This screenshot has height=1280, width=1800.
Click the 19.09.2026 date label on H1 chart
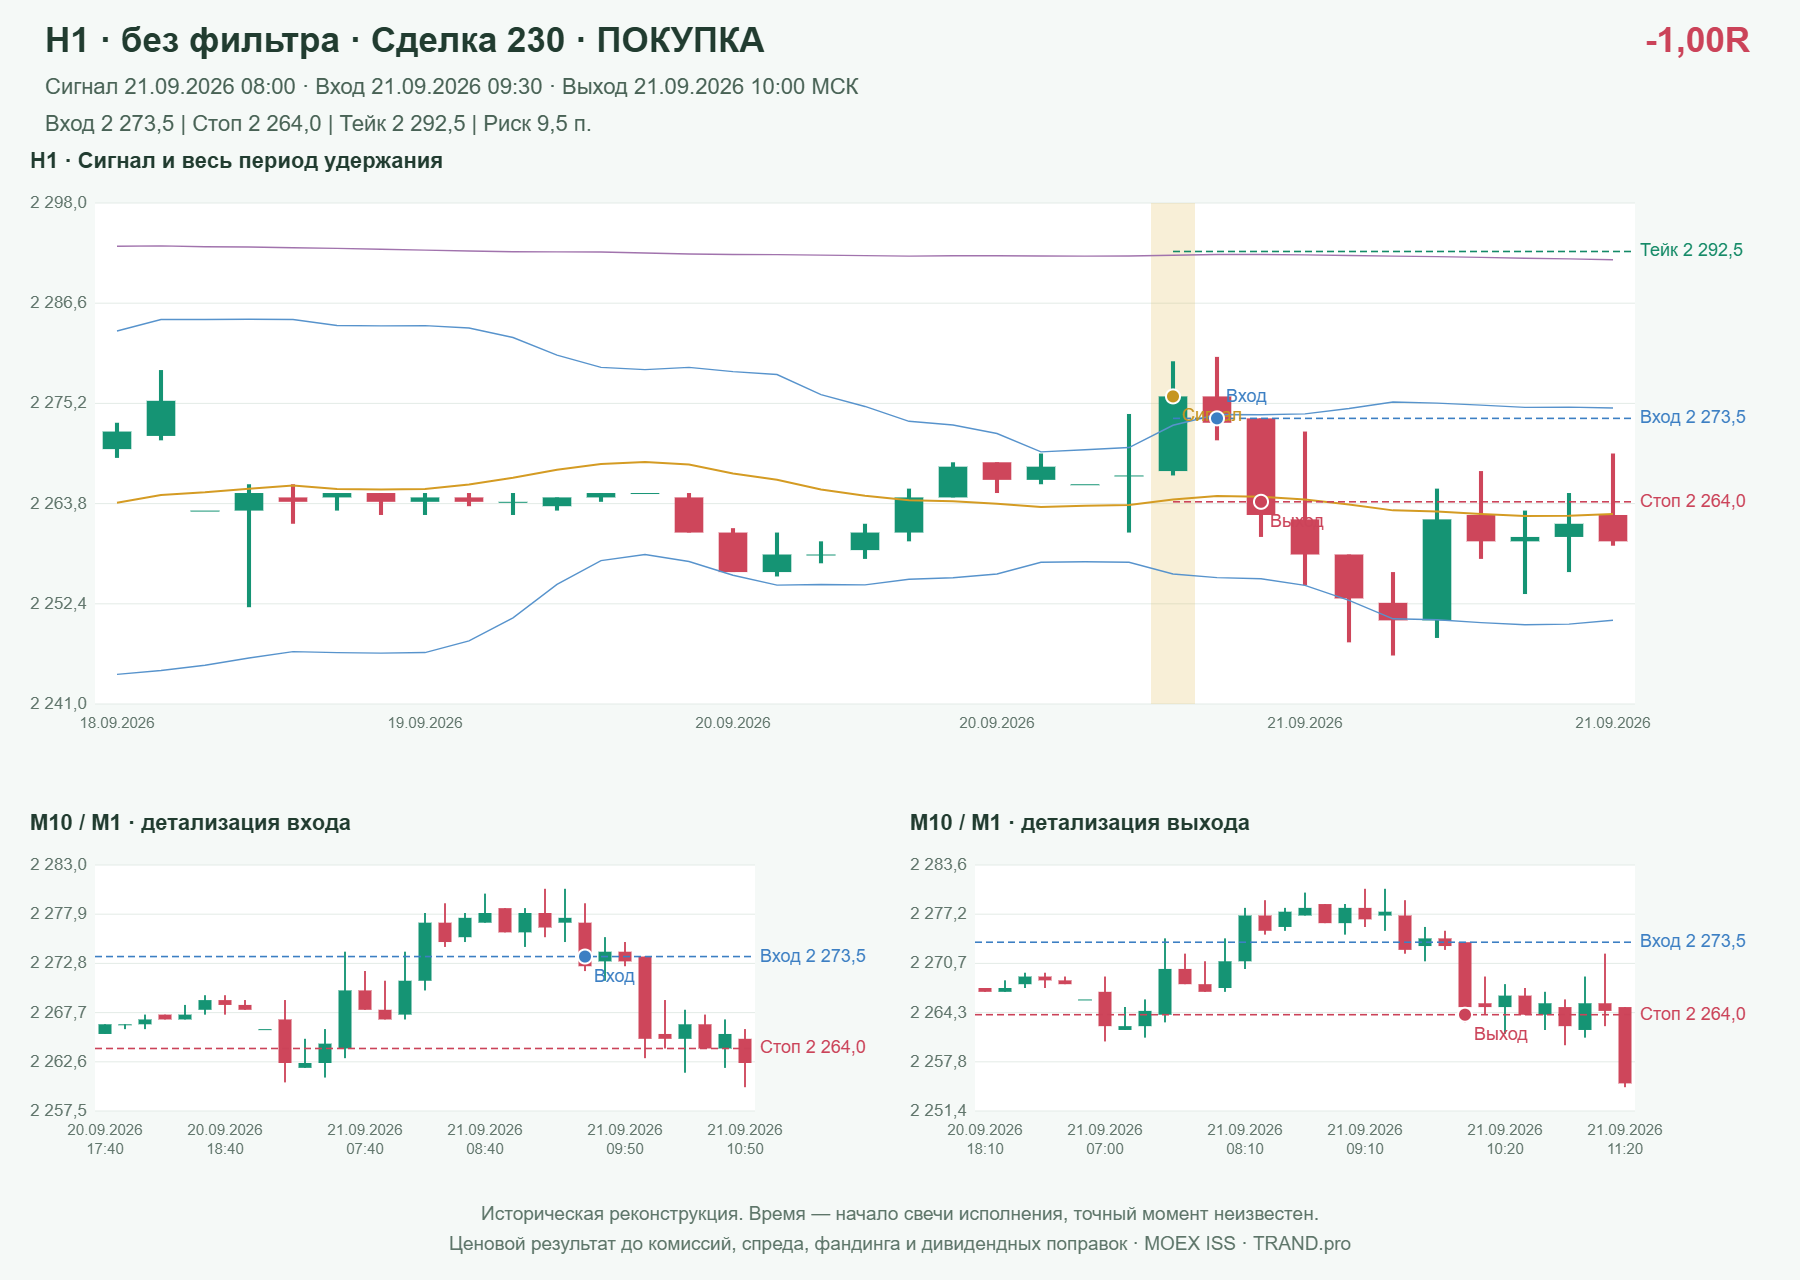[x=425, y=723]
